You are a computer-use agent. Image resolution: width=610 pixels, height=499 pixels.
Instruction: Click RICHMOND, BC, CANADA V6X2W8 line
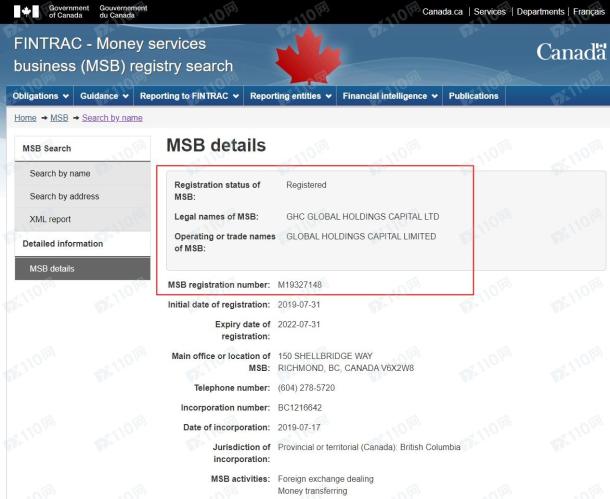coord(346,368)
